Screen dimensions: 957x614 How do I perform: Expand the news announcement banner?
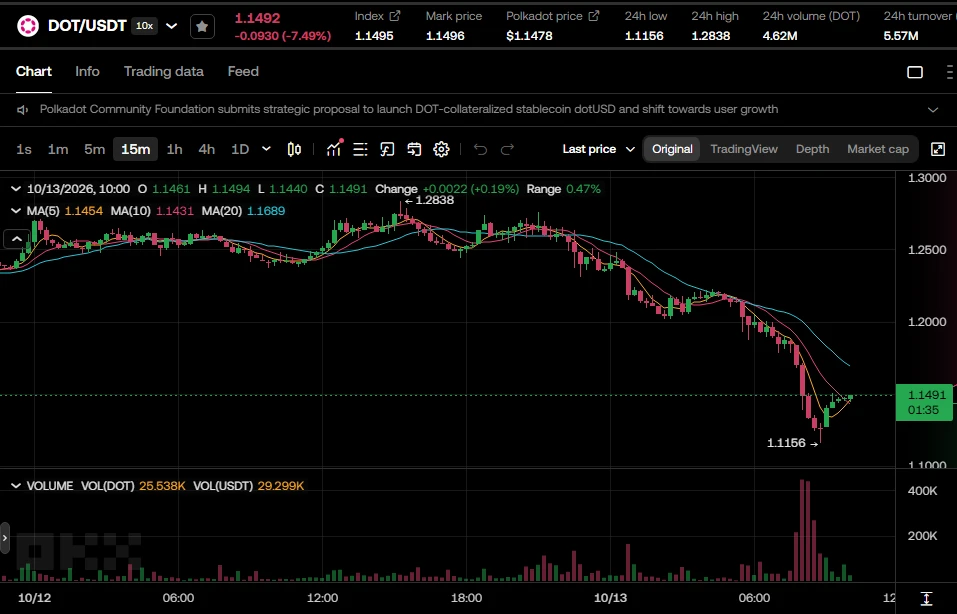(x=933, y=110)
